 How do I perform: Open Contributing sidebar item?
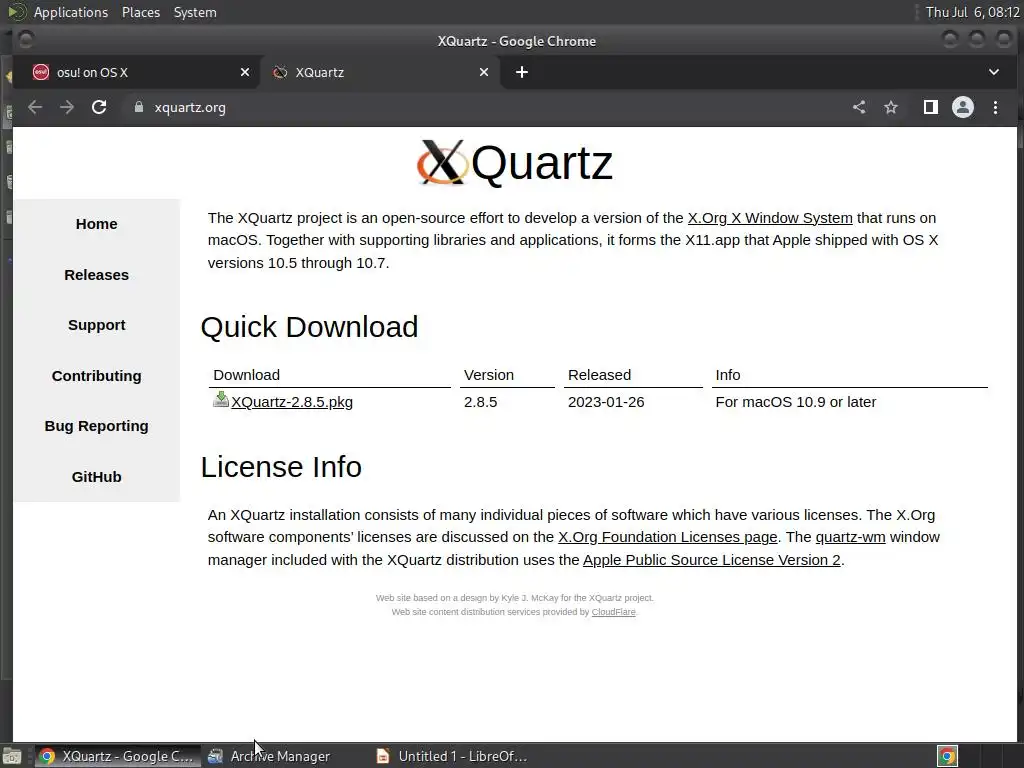(x=97, y=376)
